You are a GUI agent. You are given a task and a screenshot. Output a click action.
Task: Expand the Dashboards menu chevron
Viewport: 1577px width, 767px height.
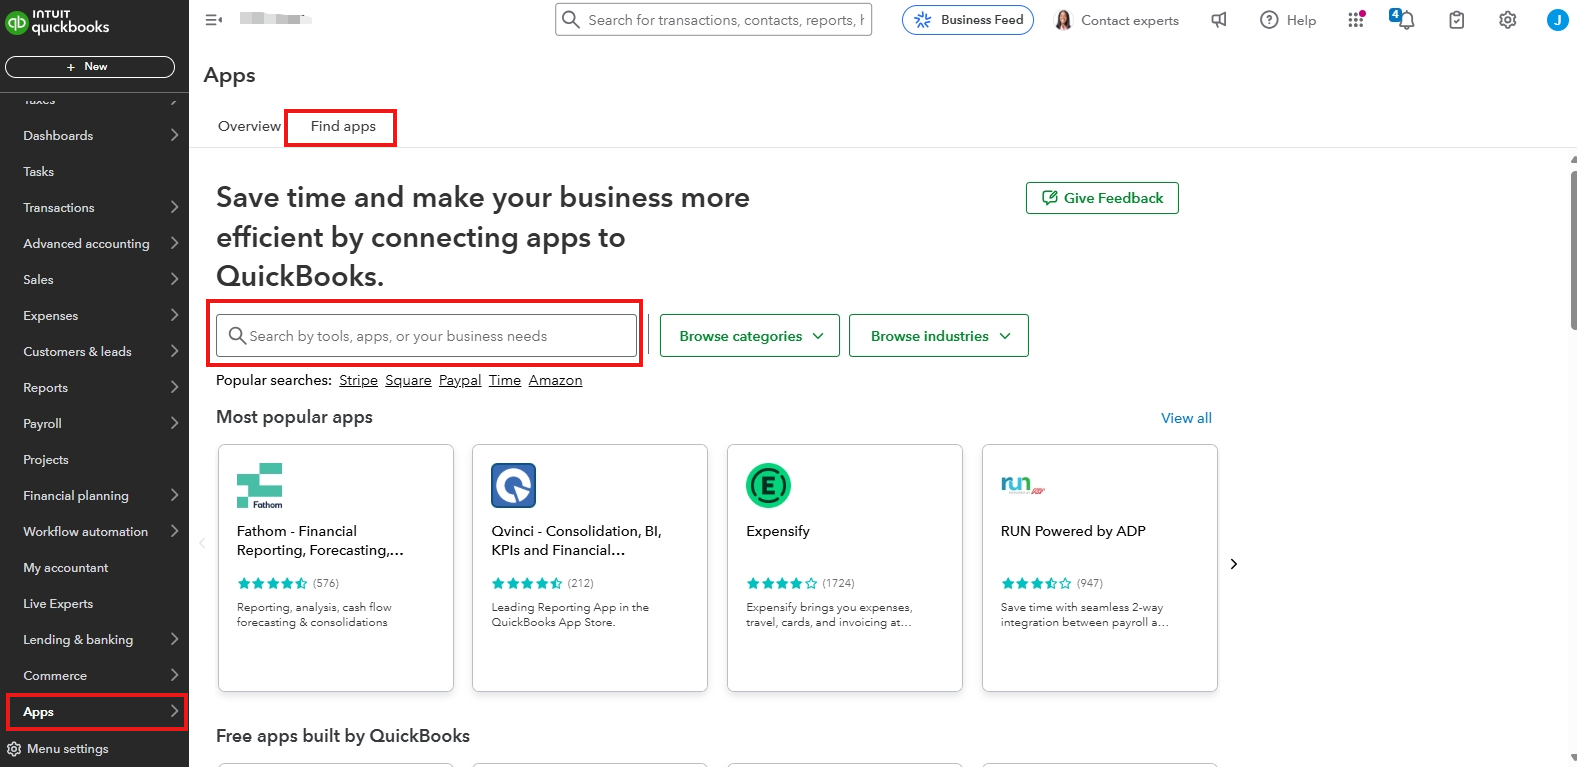click(x=174, y=135)
